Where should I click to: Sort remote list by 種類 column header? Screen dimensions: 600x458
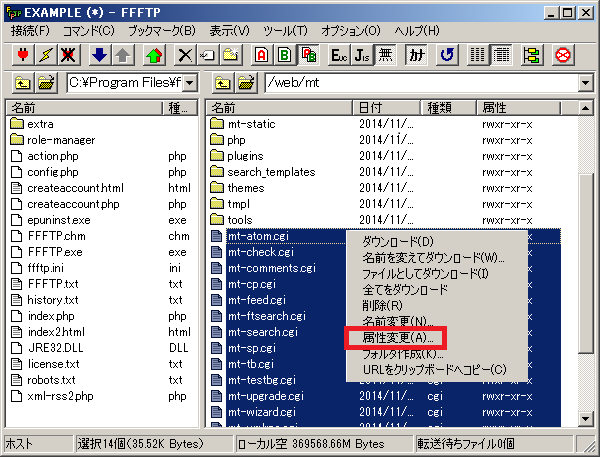449,108
